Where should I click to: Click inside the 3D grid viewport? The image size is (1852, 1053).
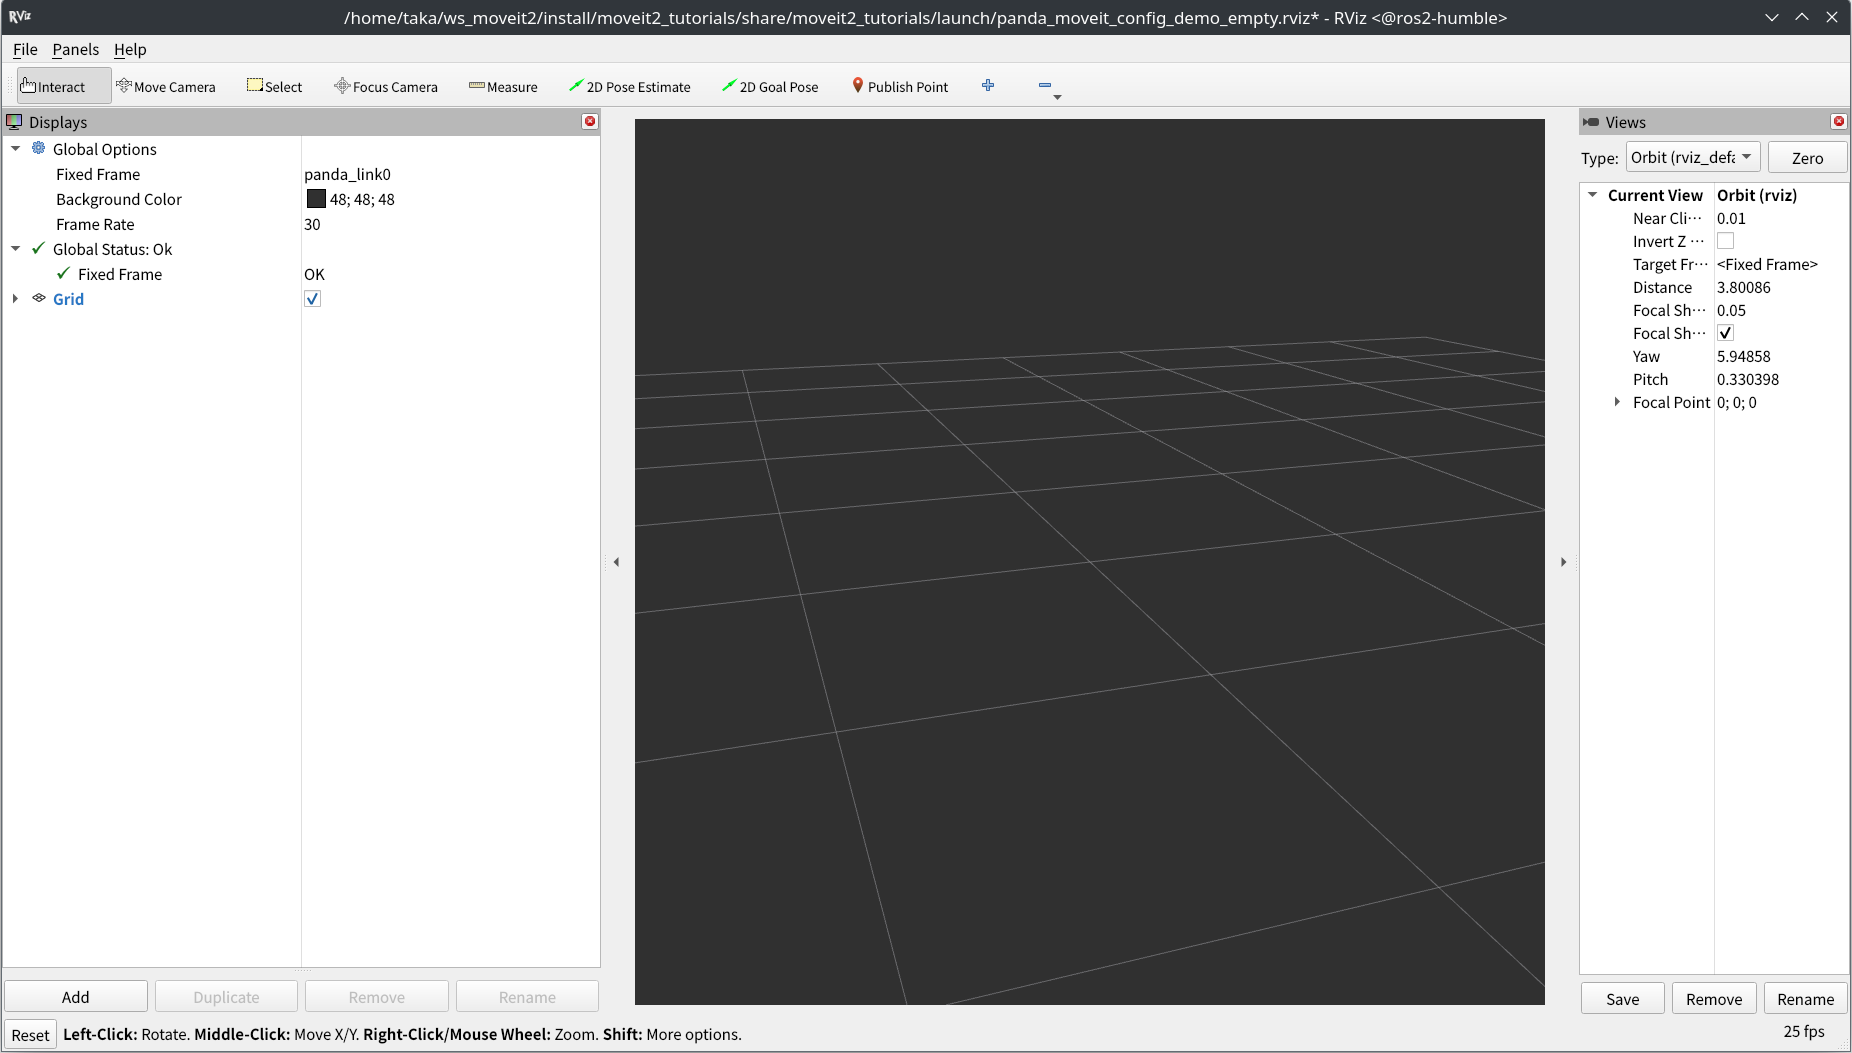[x=1089, y=561]
